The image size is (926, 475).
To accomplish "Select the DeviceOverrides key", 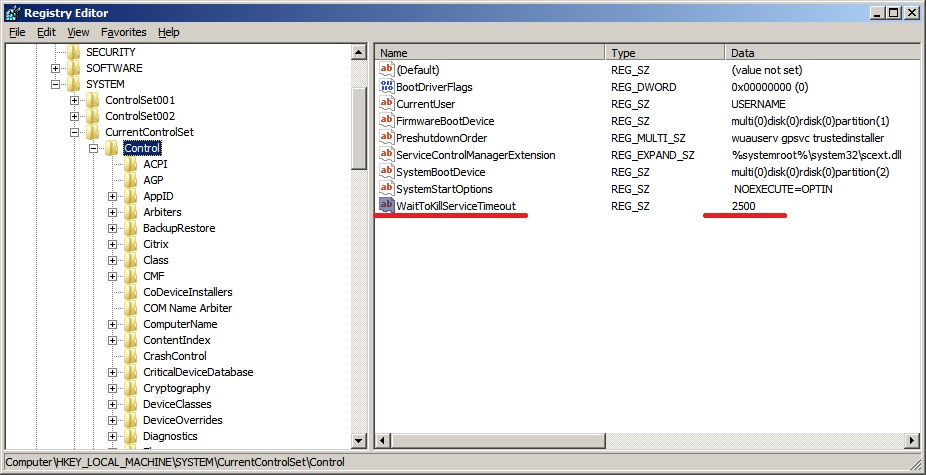I will [182, 420].
